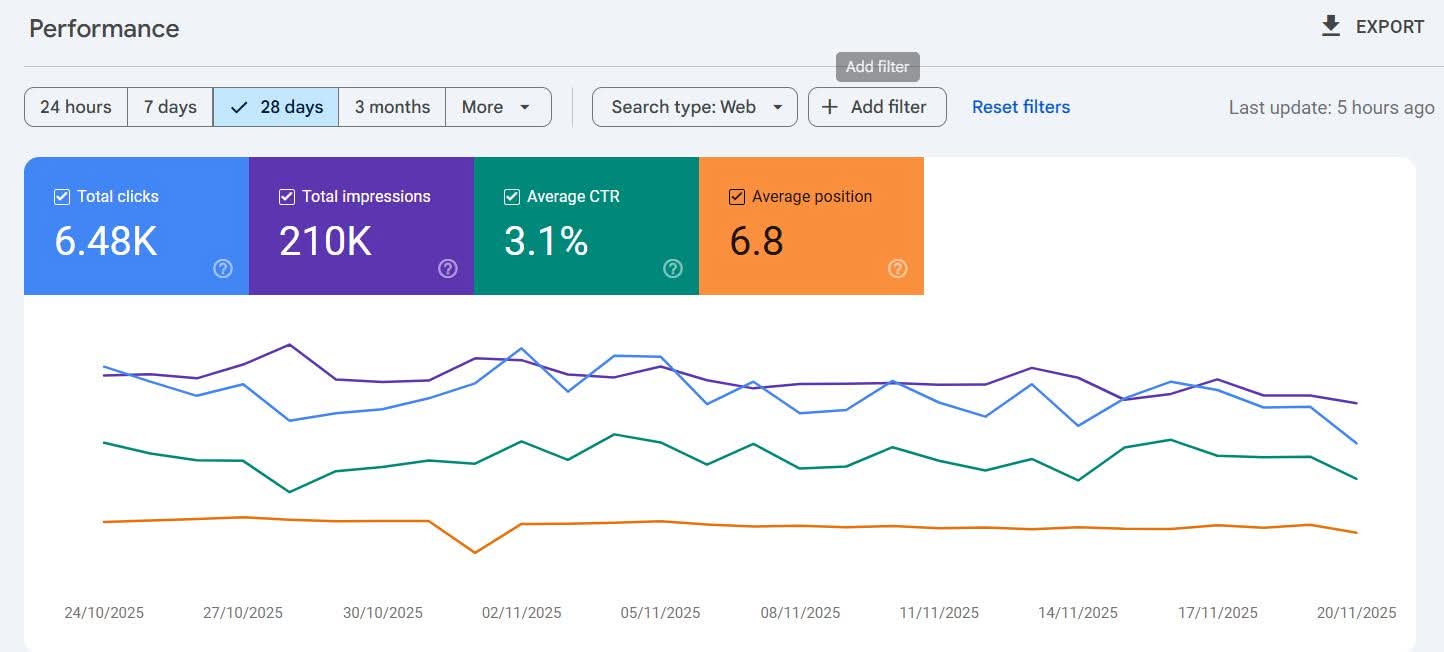Uncheck the Total impressions checkbox
The image size is (1444, 652).
[287, 197]
